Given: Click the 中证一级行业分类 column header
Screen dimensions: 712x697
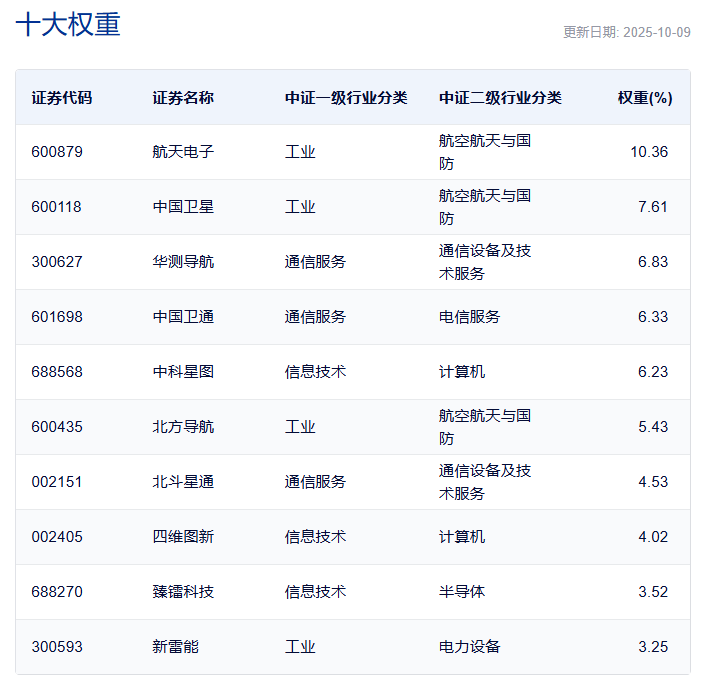Looking at the screenshot, I should pyautogui.click(x=345, y=98).
